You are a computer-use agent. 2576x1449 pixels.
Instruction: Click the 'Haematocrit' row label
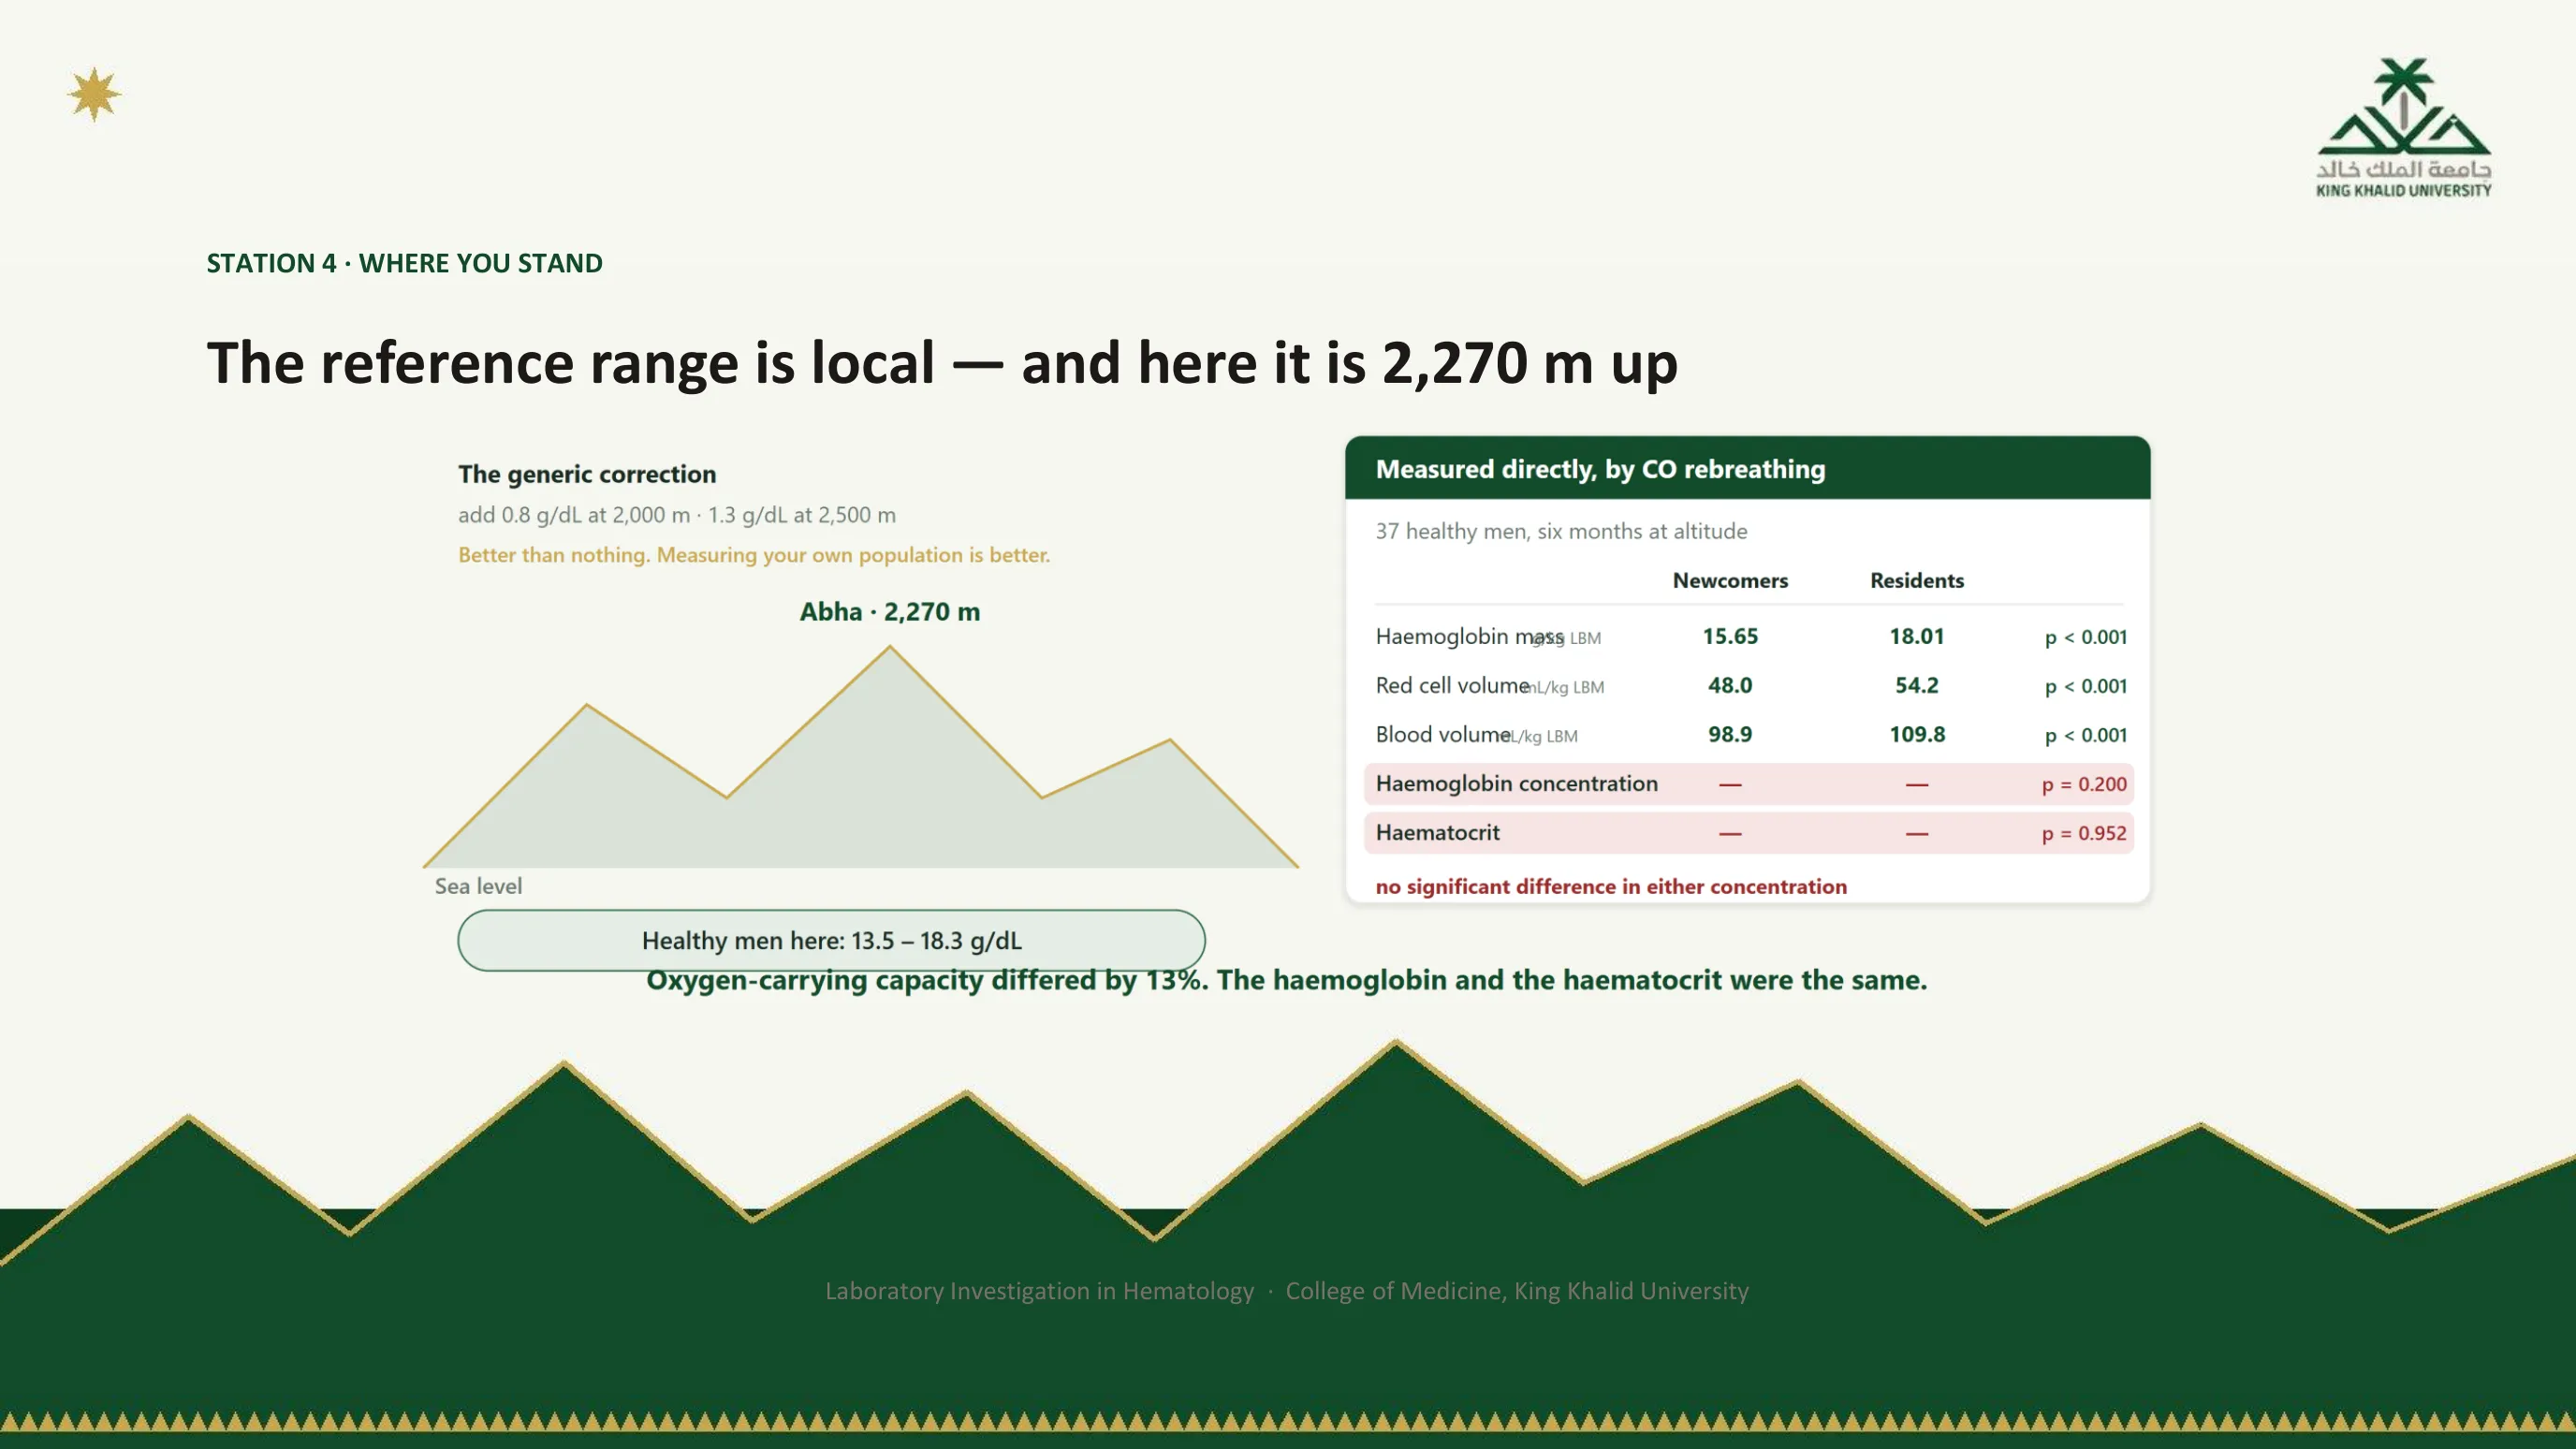click(x=1437, y=832)
